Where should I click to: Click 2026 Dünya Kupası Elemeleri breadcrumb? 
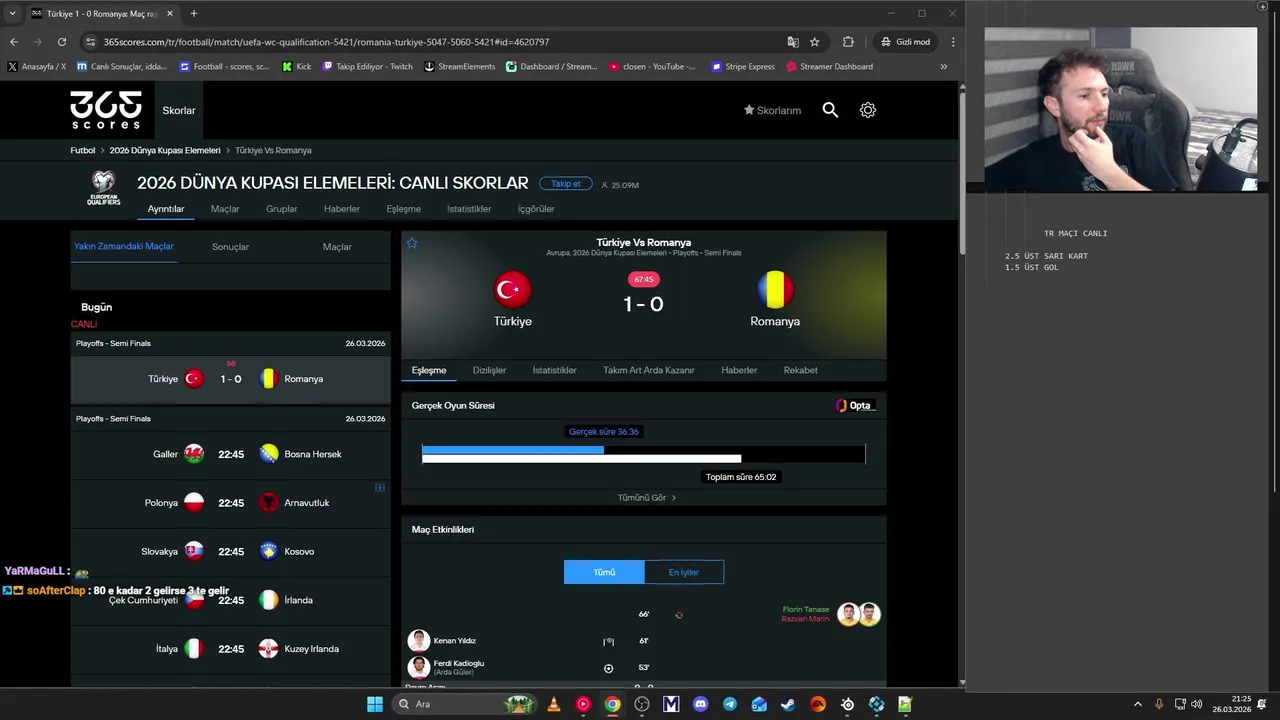(x=165, y=150)
